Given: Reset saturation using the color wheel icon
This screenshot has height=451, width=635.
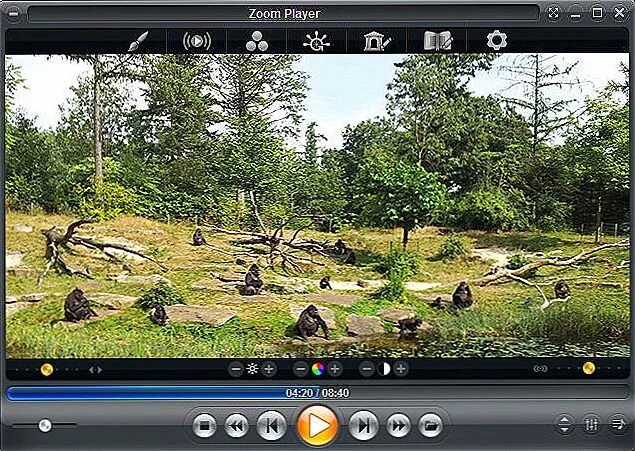Looking at the screenshot, I should pyautogui.click(x=318, y=369).
